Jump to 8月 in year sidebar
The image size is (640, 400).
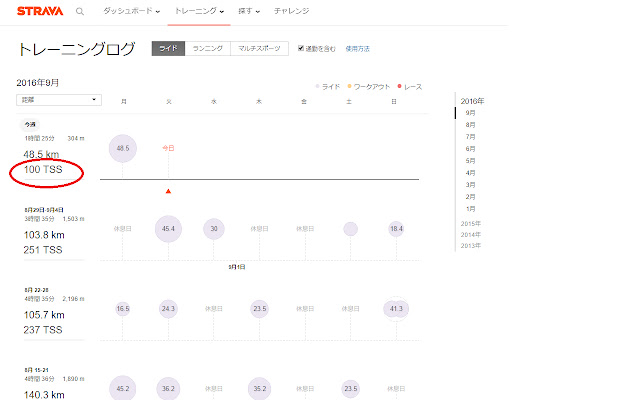(470, 125)
